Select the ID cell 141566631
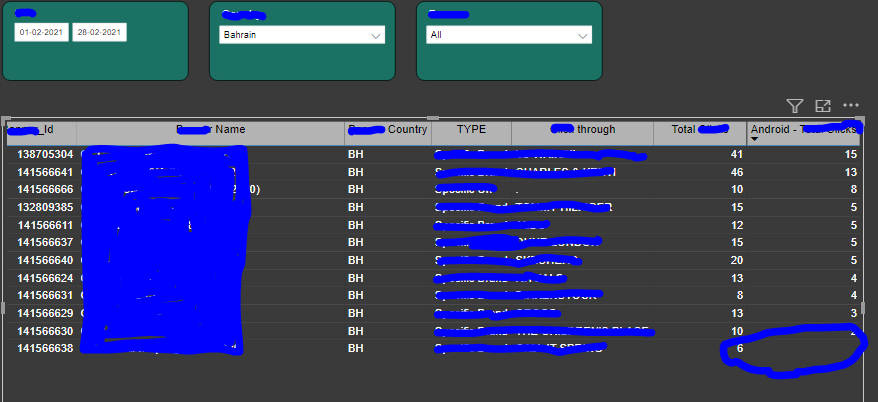 tap(45, 295)
